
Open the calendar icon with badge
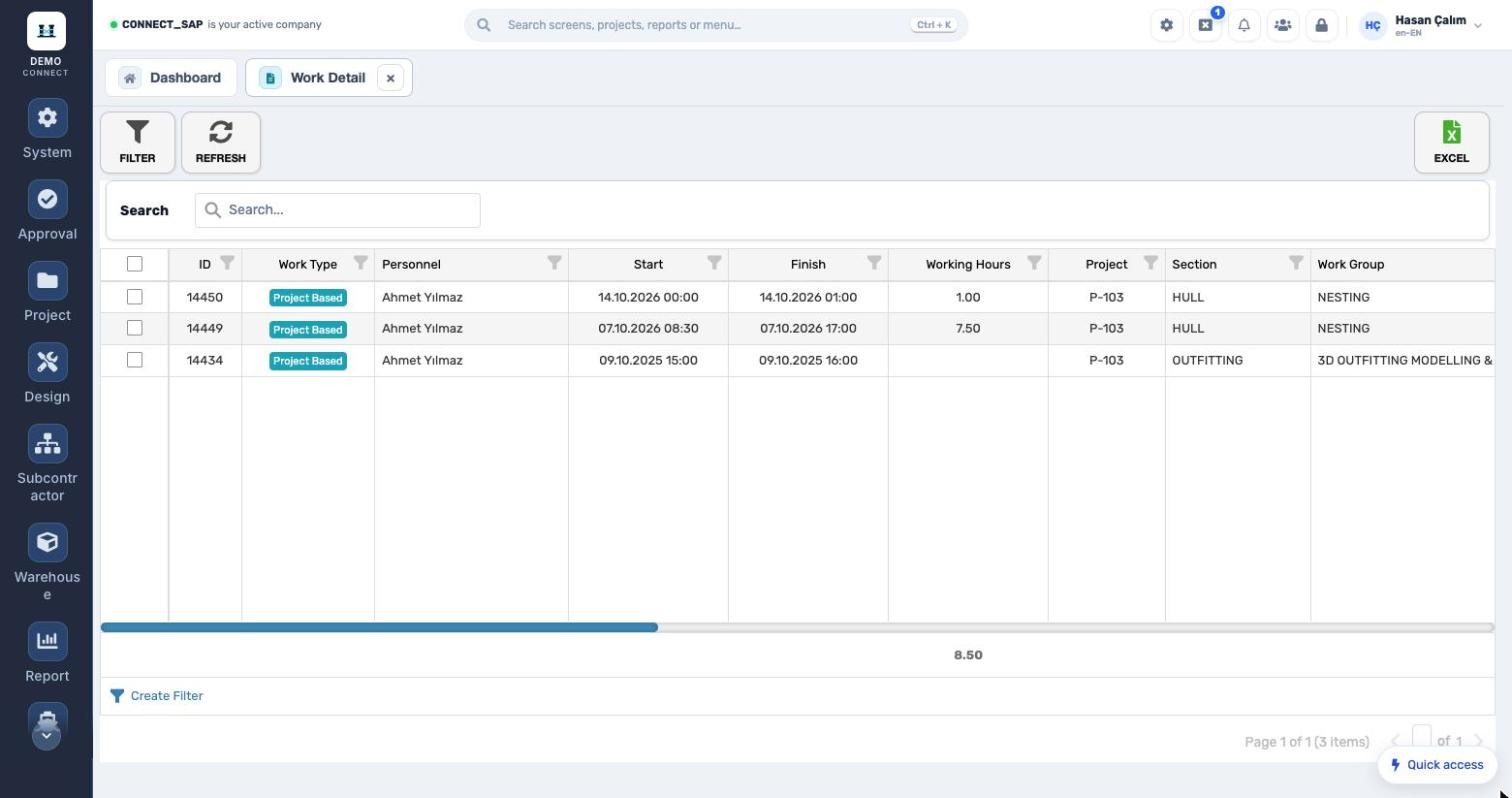[1205, 25]
